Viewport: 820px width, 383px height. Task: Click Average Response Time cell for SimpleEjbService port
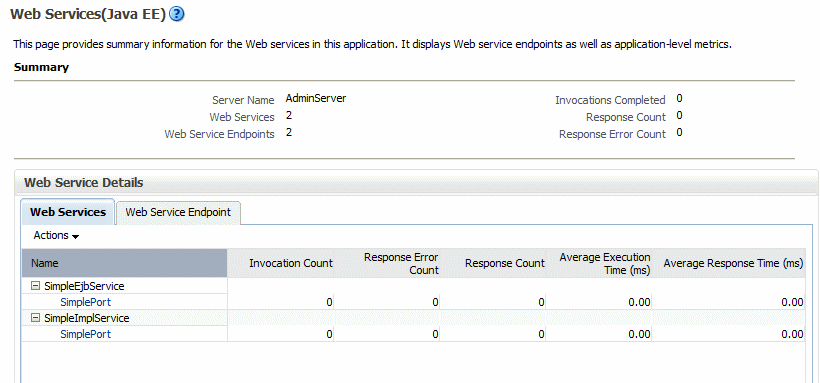pyautogui.click(x=792, y=302)
